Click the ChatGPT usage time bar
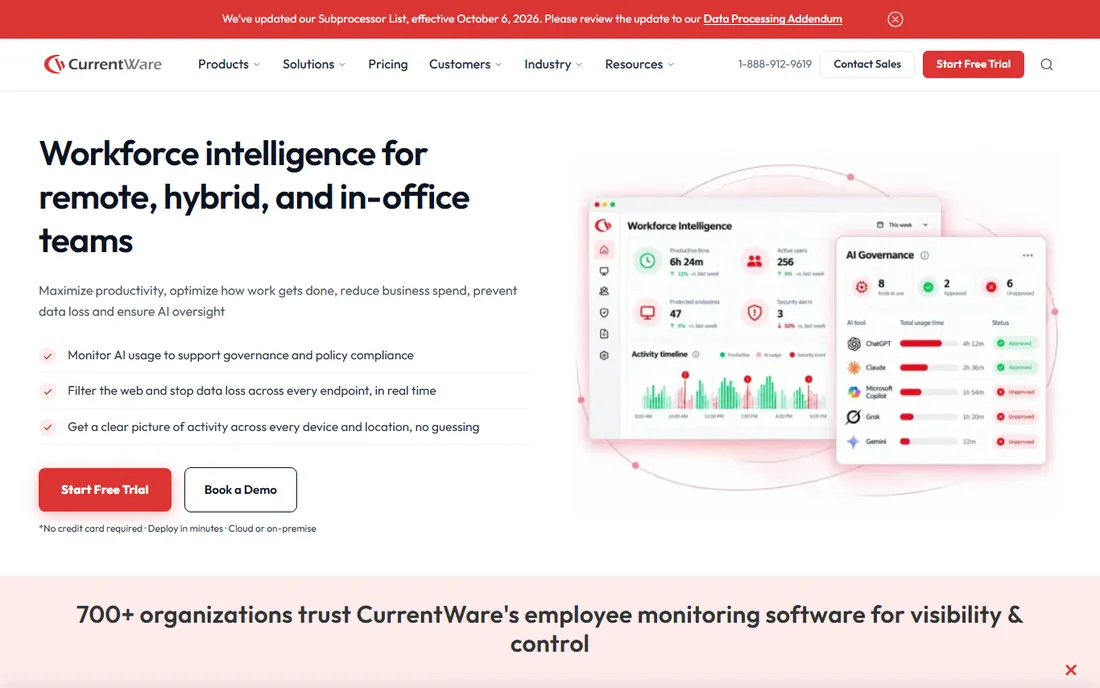1100x688 pixels. pyautogui.click(x=927, y=344)
